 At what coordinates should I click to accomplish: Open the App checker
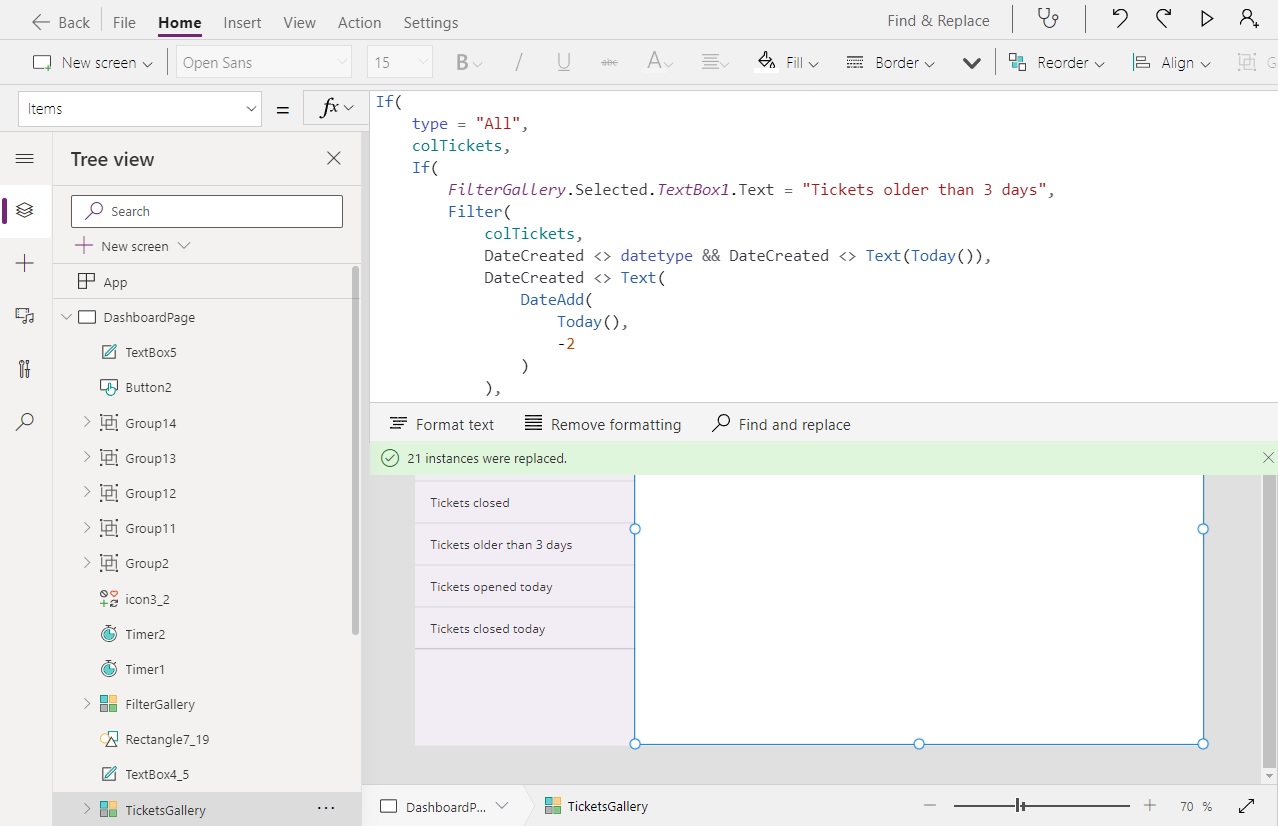tap(1047, 19)
